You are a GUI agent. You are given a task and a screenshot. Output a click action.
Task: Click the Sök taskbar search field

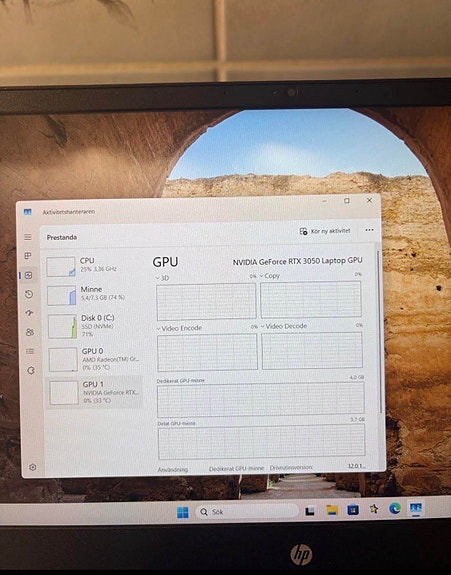coord(247,512)
